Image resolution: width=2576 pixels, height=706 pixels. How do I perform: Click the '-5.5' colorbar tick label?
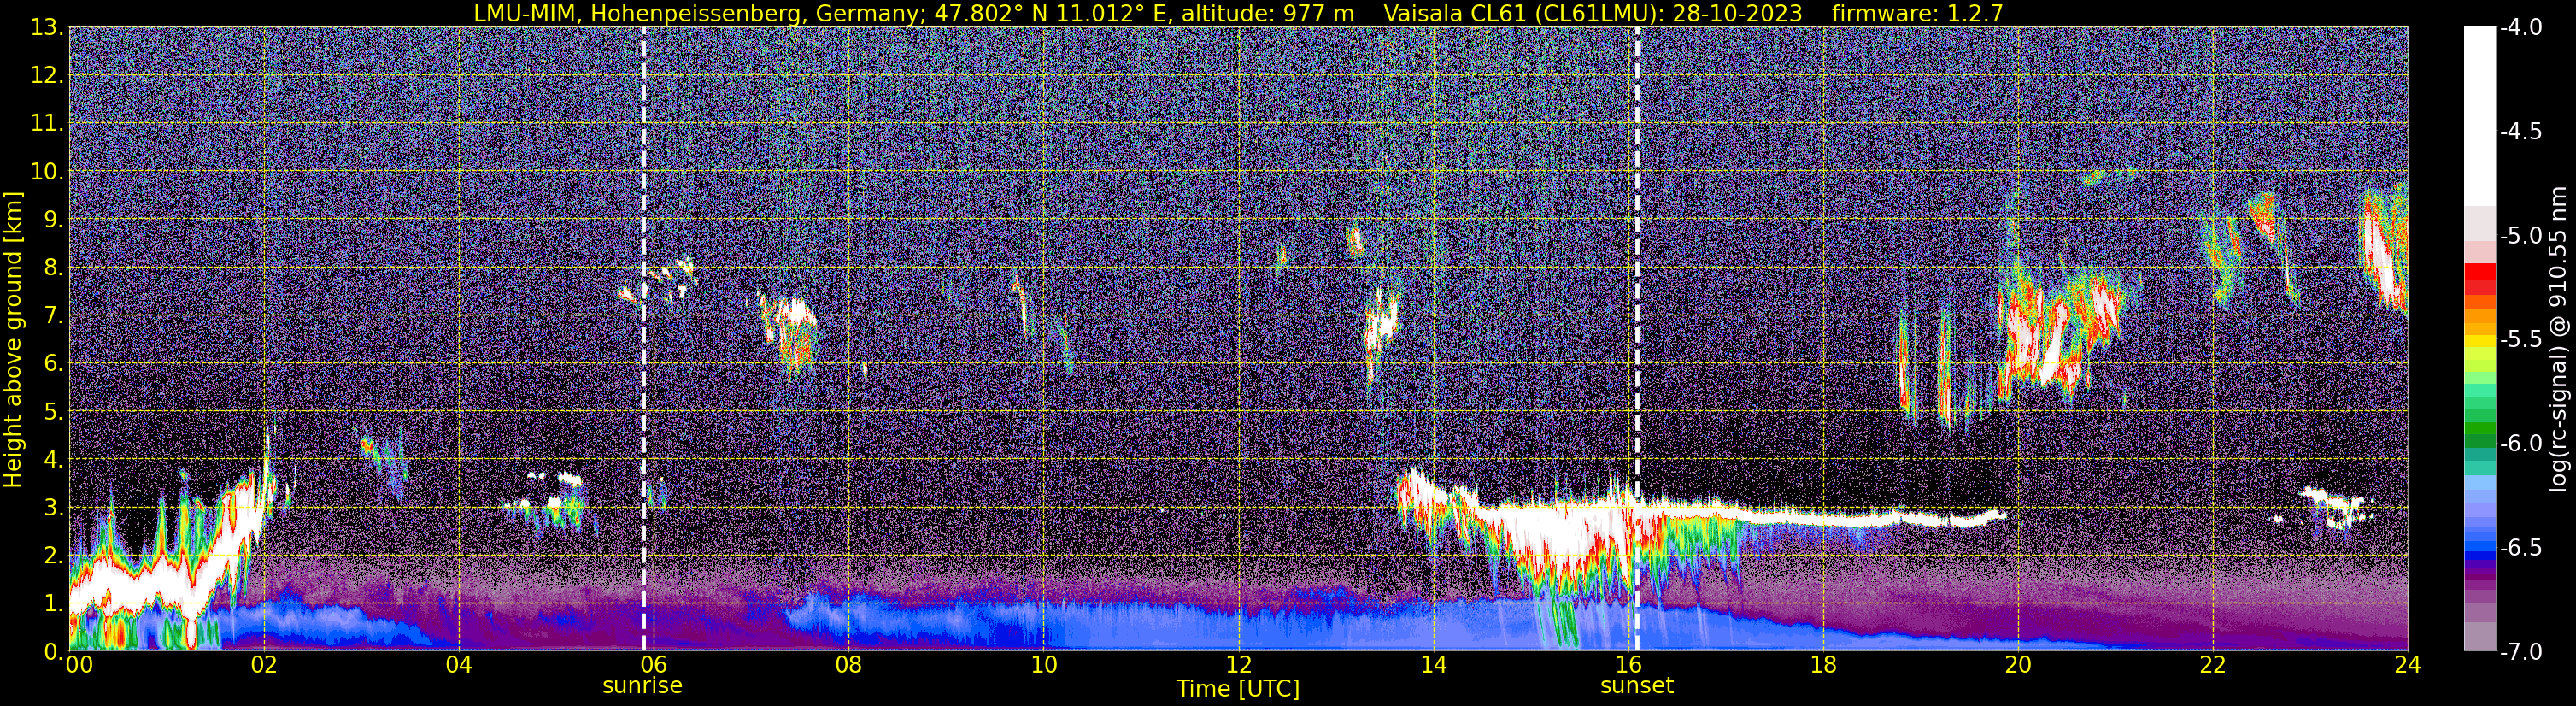coord(2520,340)
